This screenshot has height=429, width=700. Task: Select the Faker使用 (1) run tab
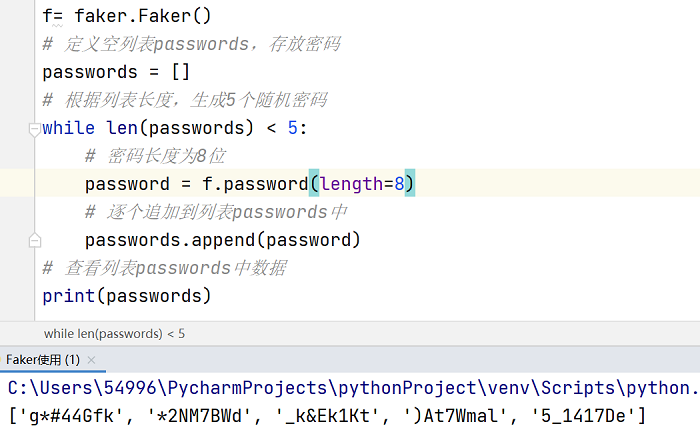tap(43, 360)
